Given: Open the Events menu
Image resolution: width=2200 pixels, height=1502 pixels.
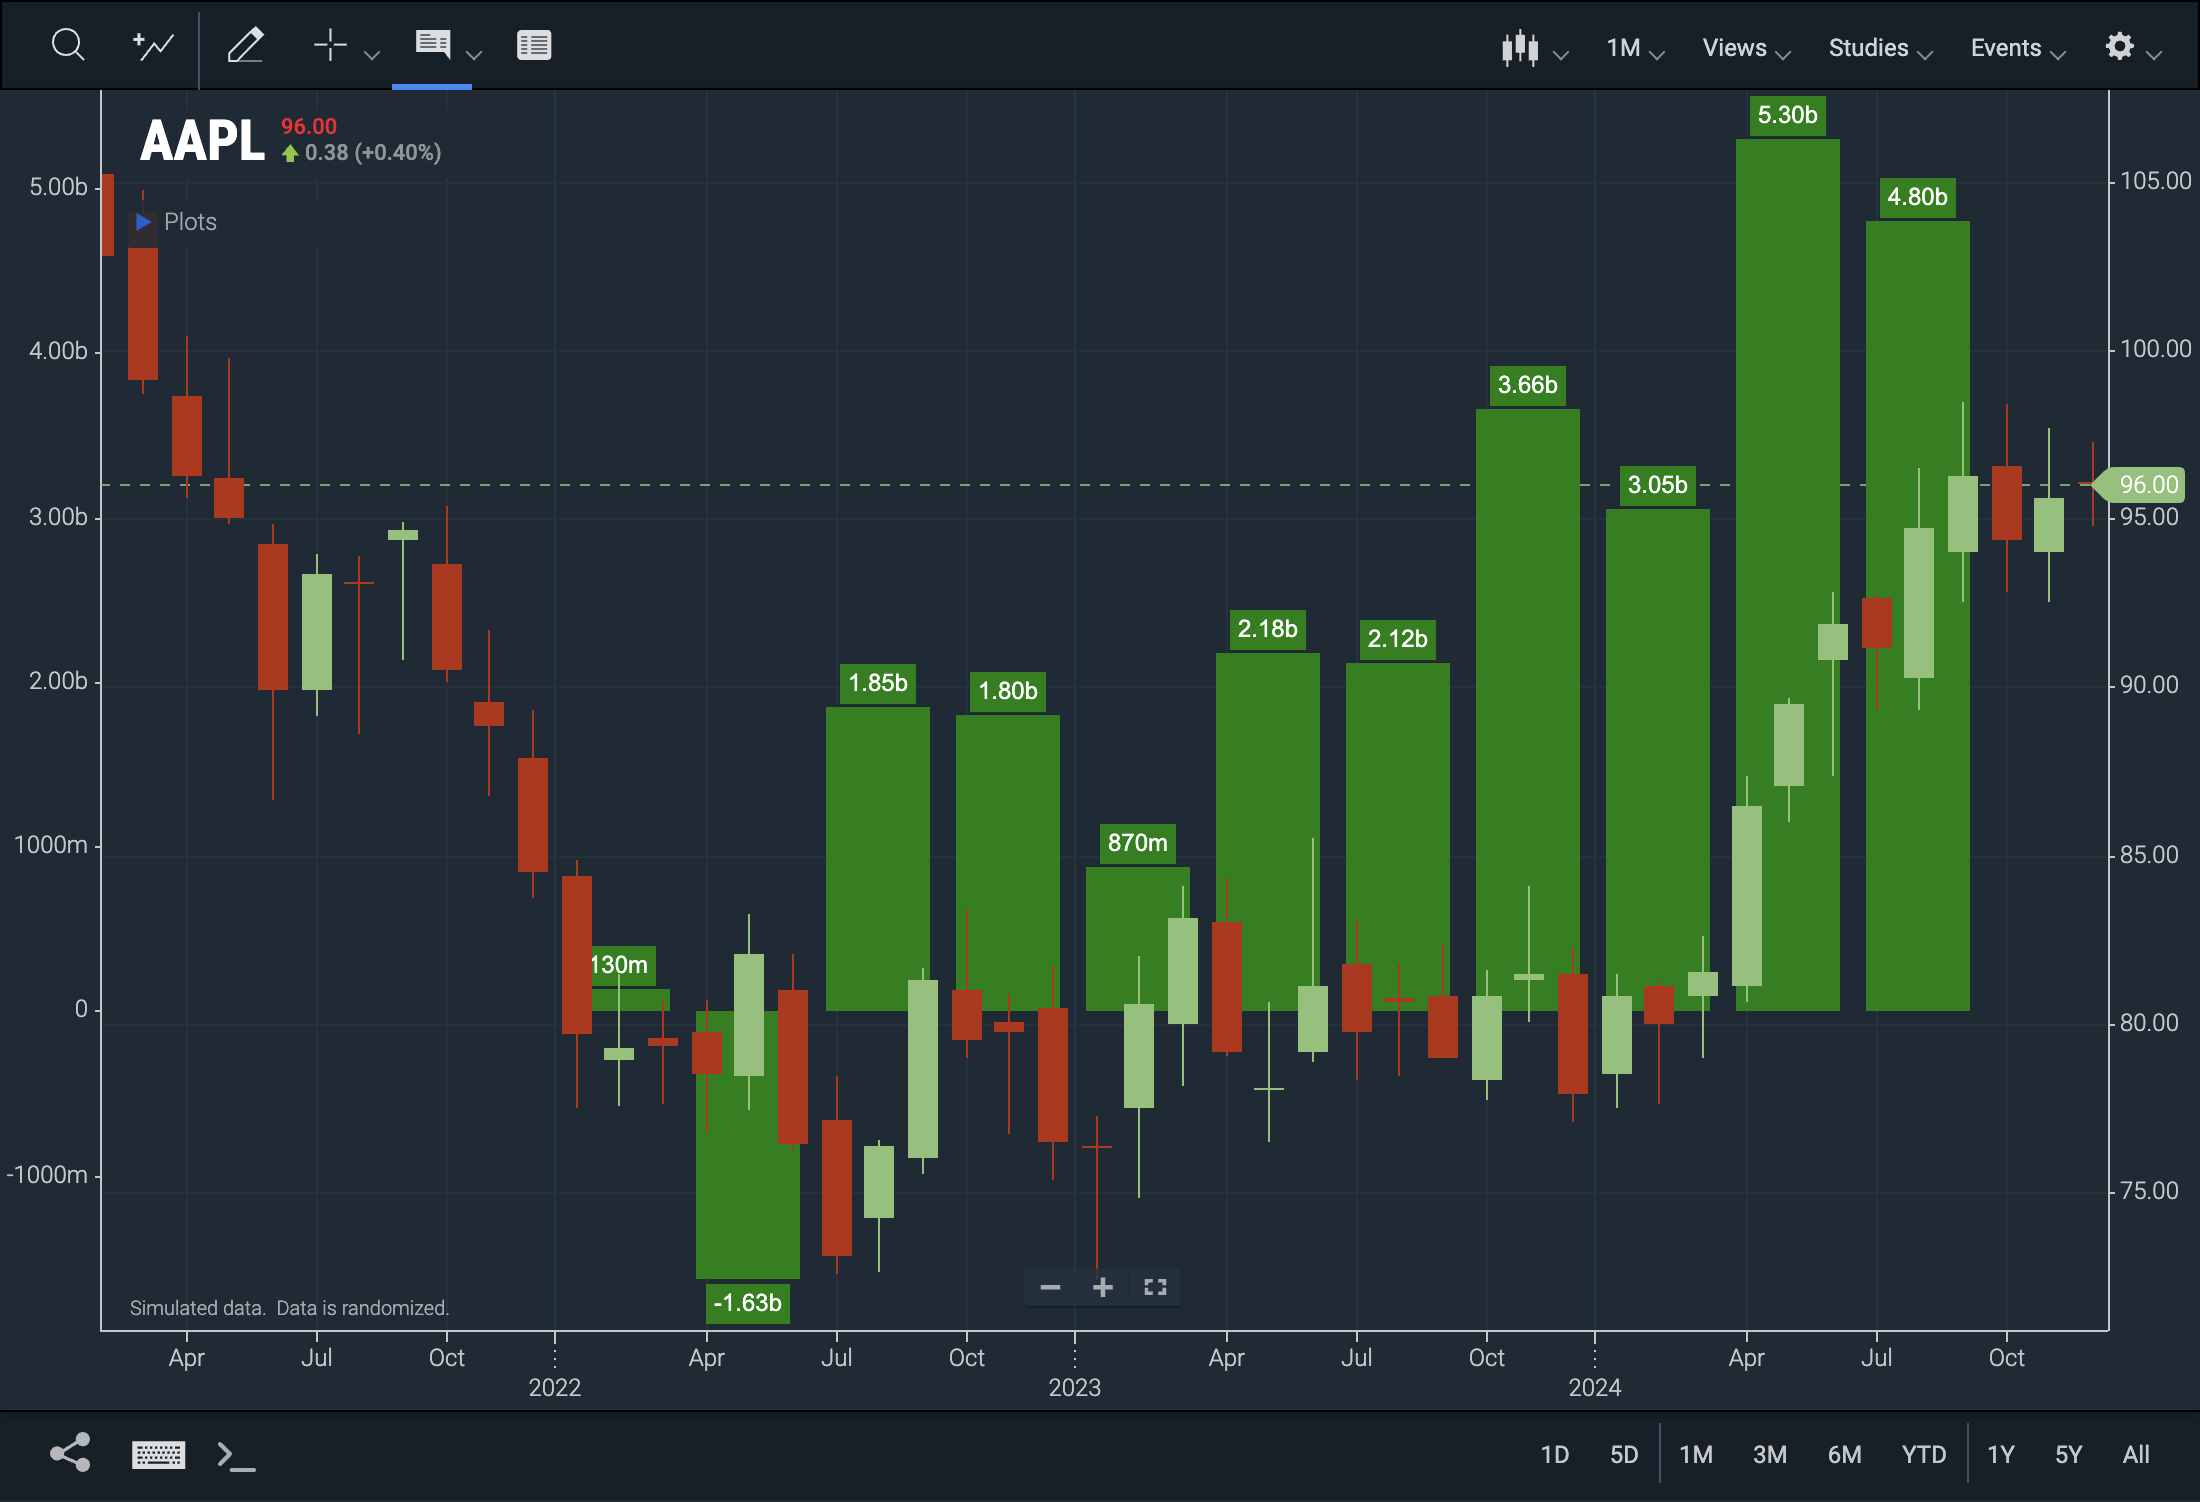Looking at the screenshot, I should pyautogui.click(x=2017, y=48).
